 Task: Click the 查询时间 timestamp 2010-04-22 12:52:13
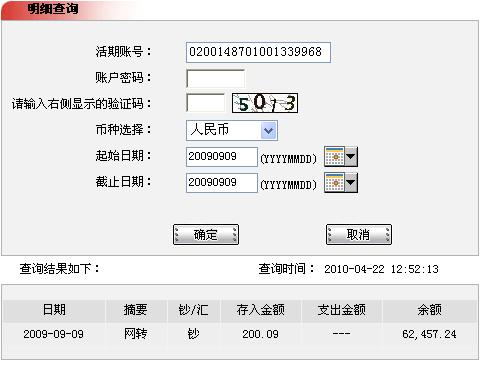381,269
